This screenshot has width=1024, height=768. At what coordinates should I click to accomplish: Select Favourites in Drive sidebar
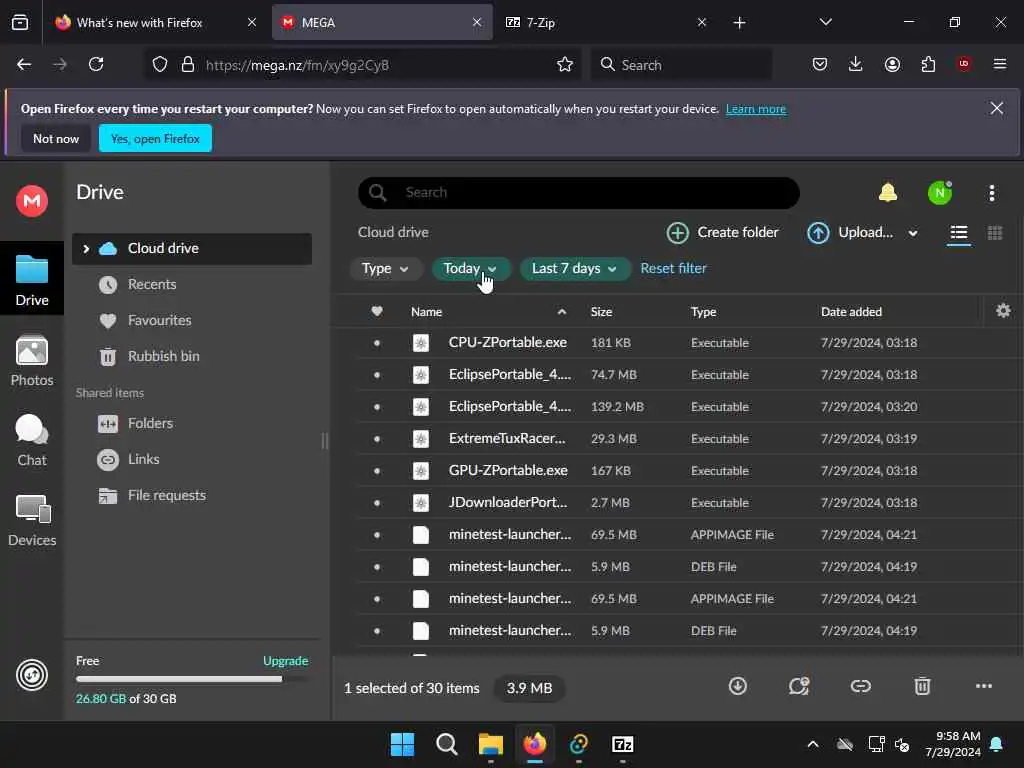(191, 320)
